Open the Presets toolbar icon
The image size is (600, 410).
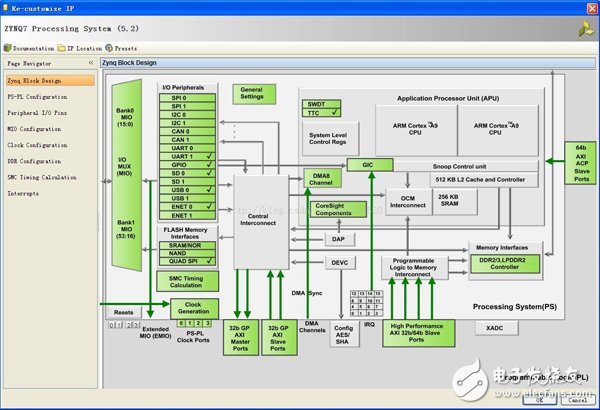106,47
